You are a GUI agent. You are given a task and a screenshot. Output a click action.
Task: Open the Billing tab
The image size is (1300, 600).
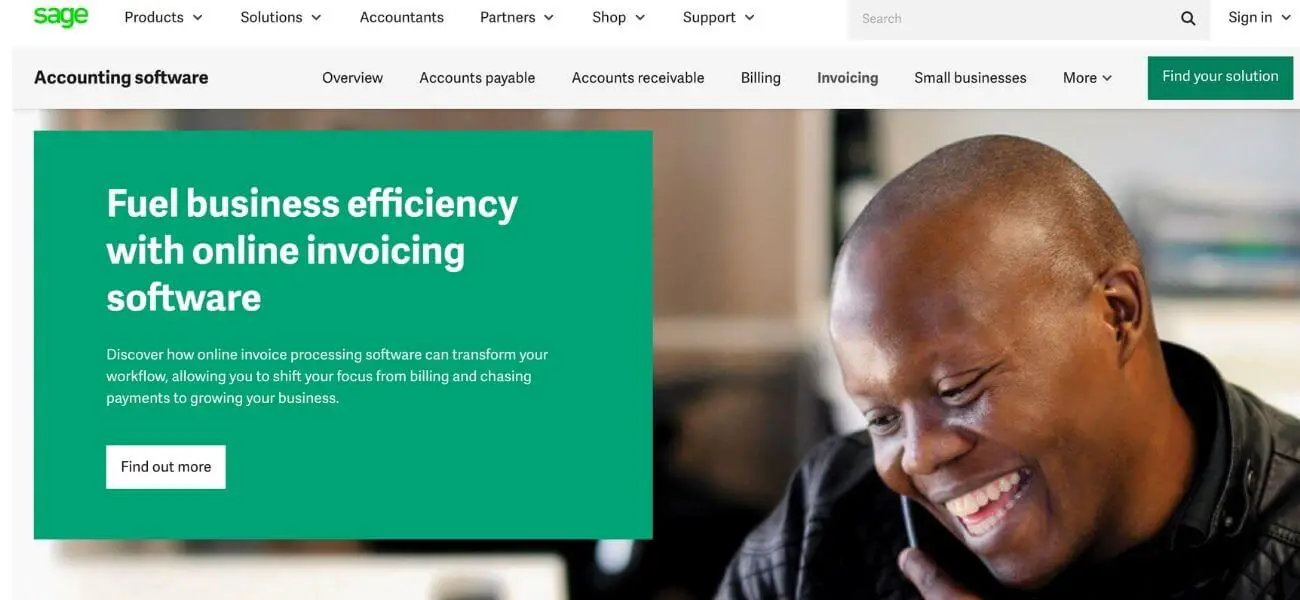pos(761,78)
